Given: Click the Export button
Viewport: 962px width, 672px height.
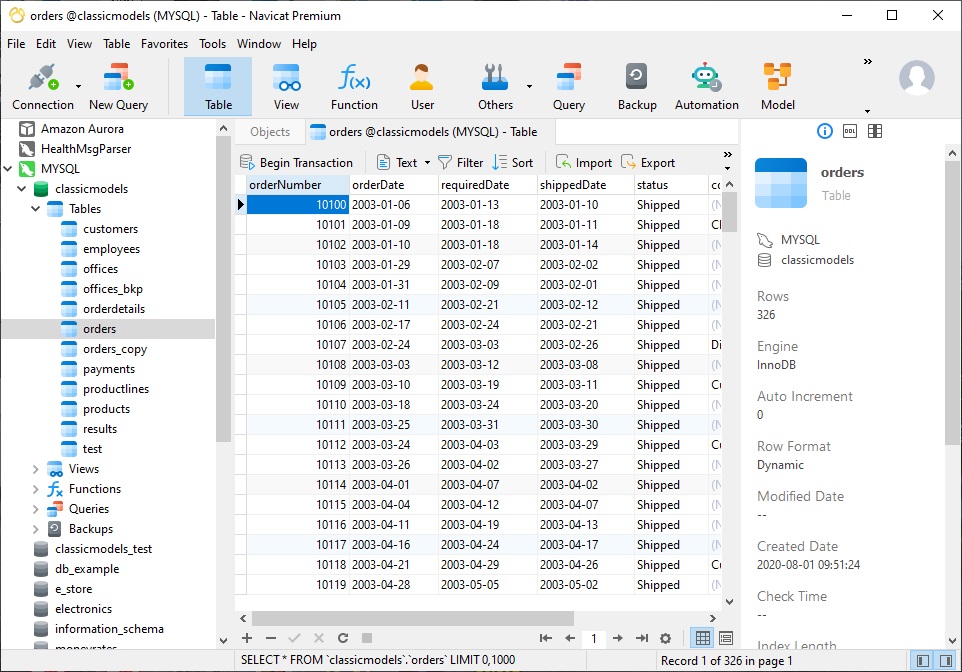Looking at the screenshot, I should point(648,163).
